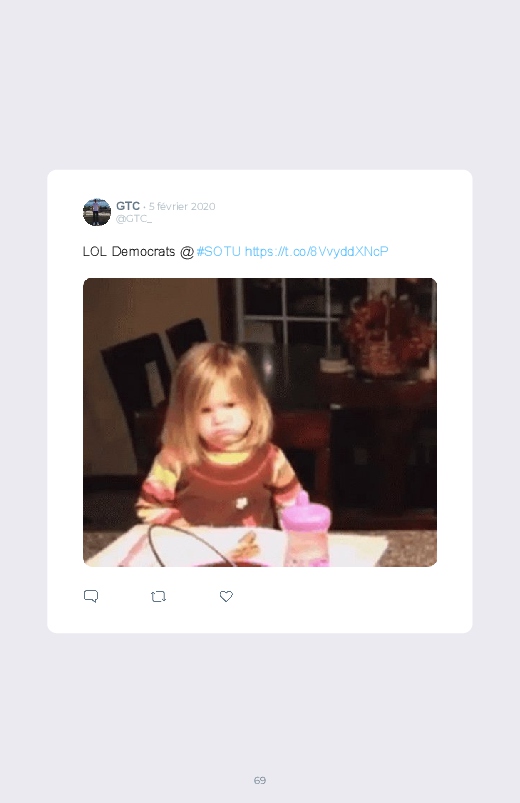This screenshot has height=803, width=520.
Task: Retweet the GTC tweet
Action: pos(158,597)
